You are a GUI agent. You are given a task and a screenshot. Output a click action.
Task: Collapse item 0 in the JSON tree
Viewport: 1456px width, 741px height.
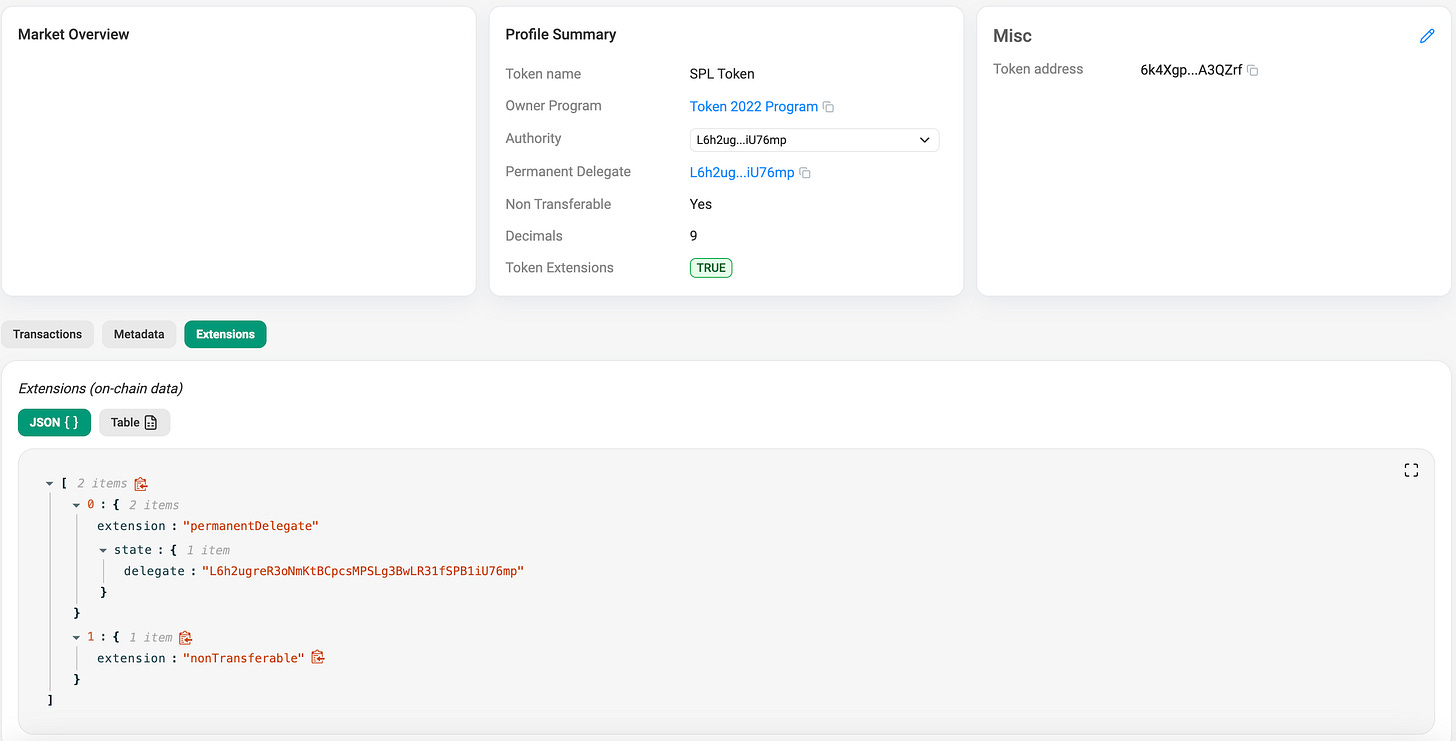tap(77, 504)
